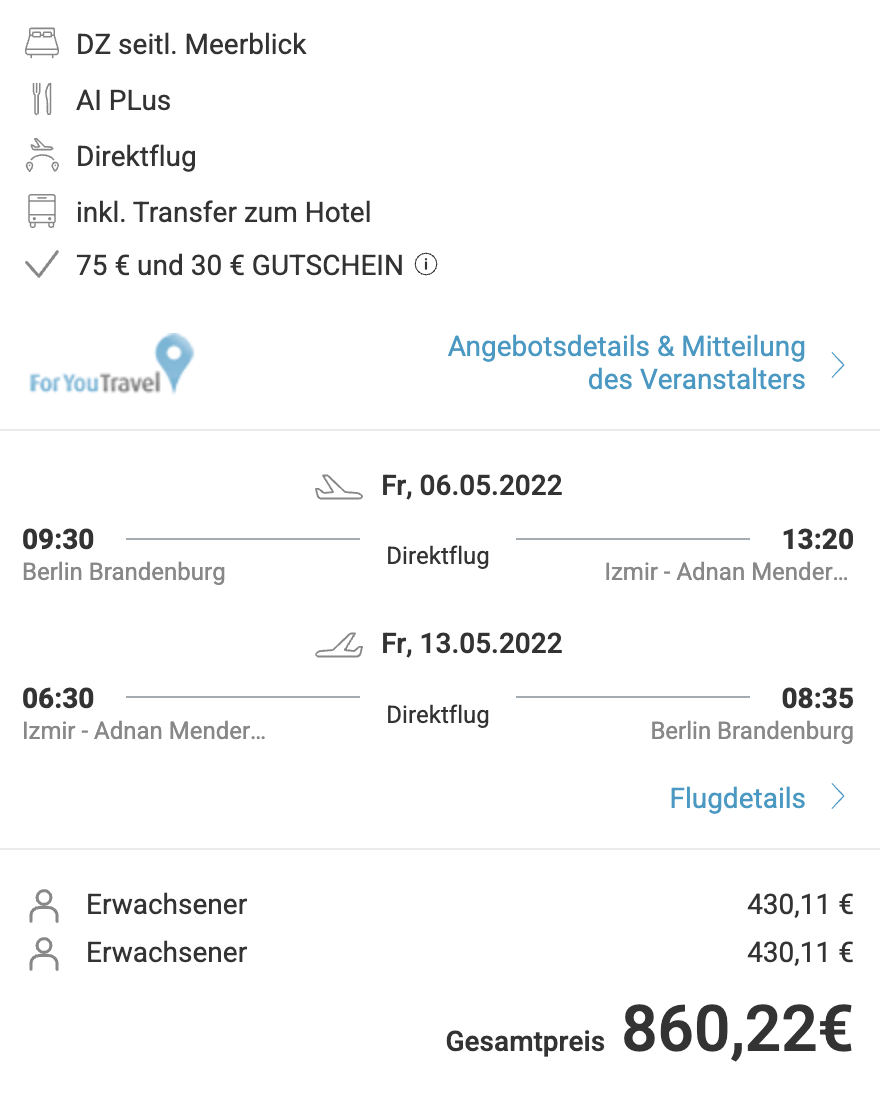Click the truncated Izmir arrival airport name
The image size is (880, 1094).
[726, 572]
